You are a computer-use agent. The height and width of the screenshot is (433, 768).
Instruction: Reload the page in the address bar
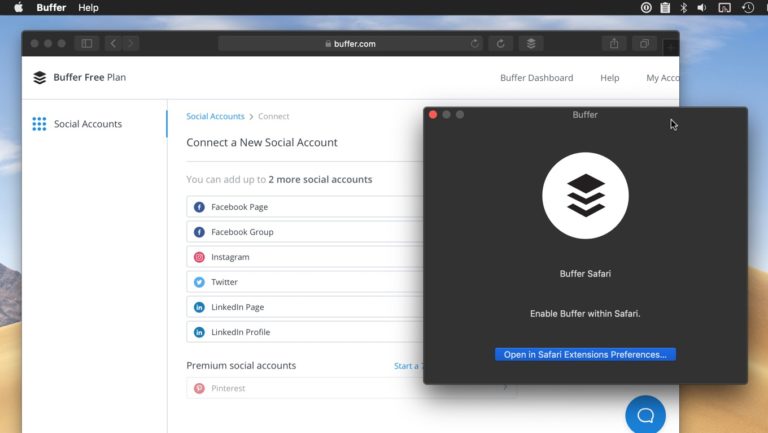pos(475,43)
